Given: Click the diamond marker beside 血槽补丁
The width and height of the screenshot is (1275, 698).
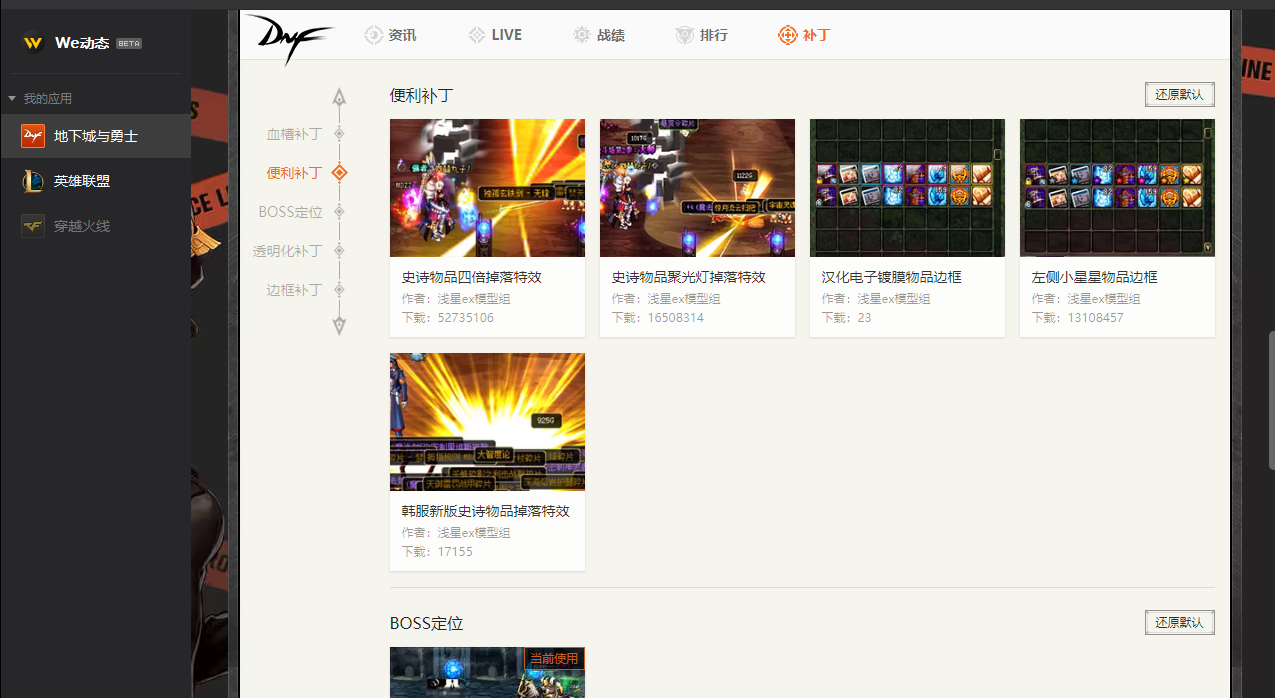Looking at the screenshot, I should coord(339,133).
